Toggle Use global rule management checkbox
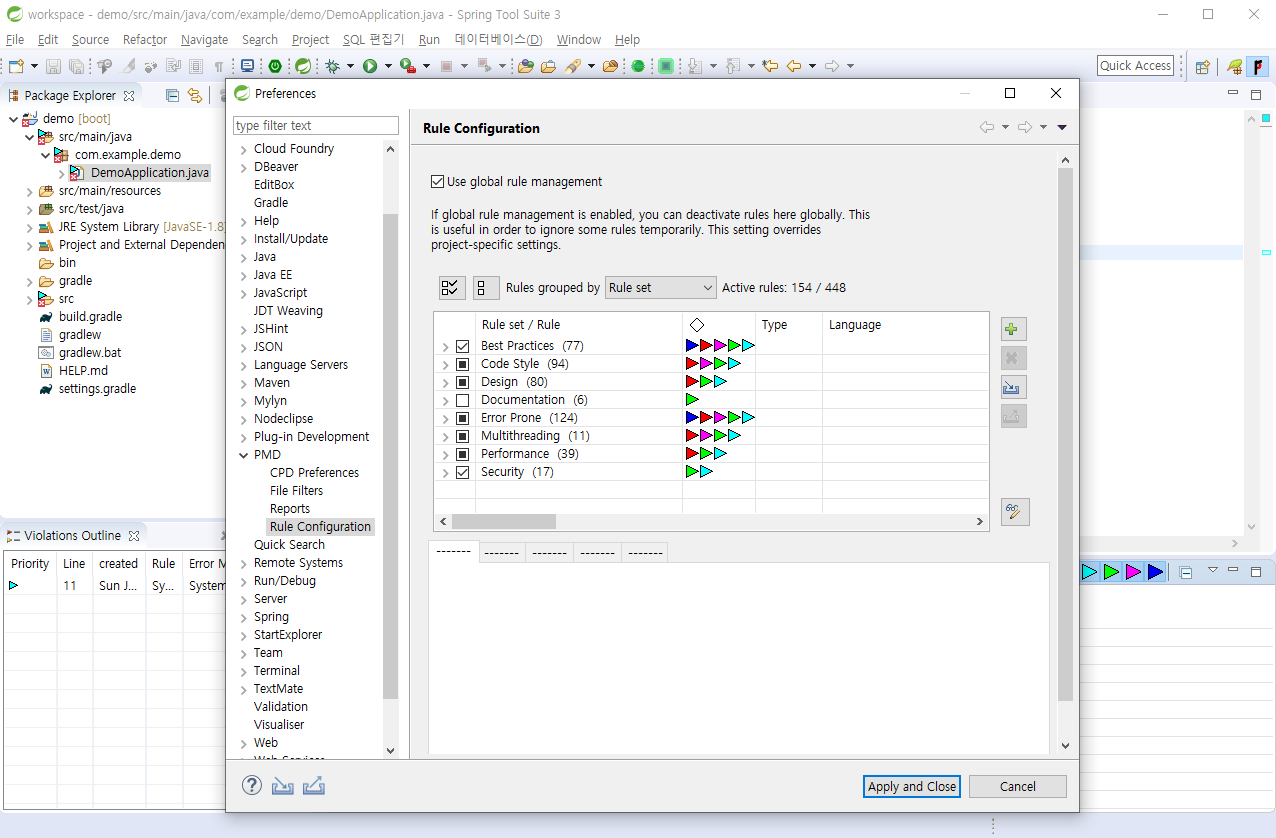The height and width of the screenshot is (838, 1276). click(437, 182)
